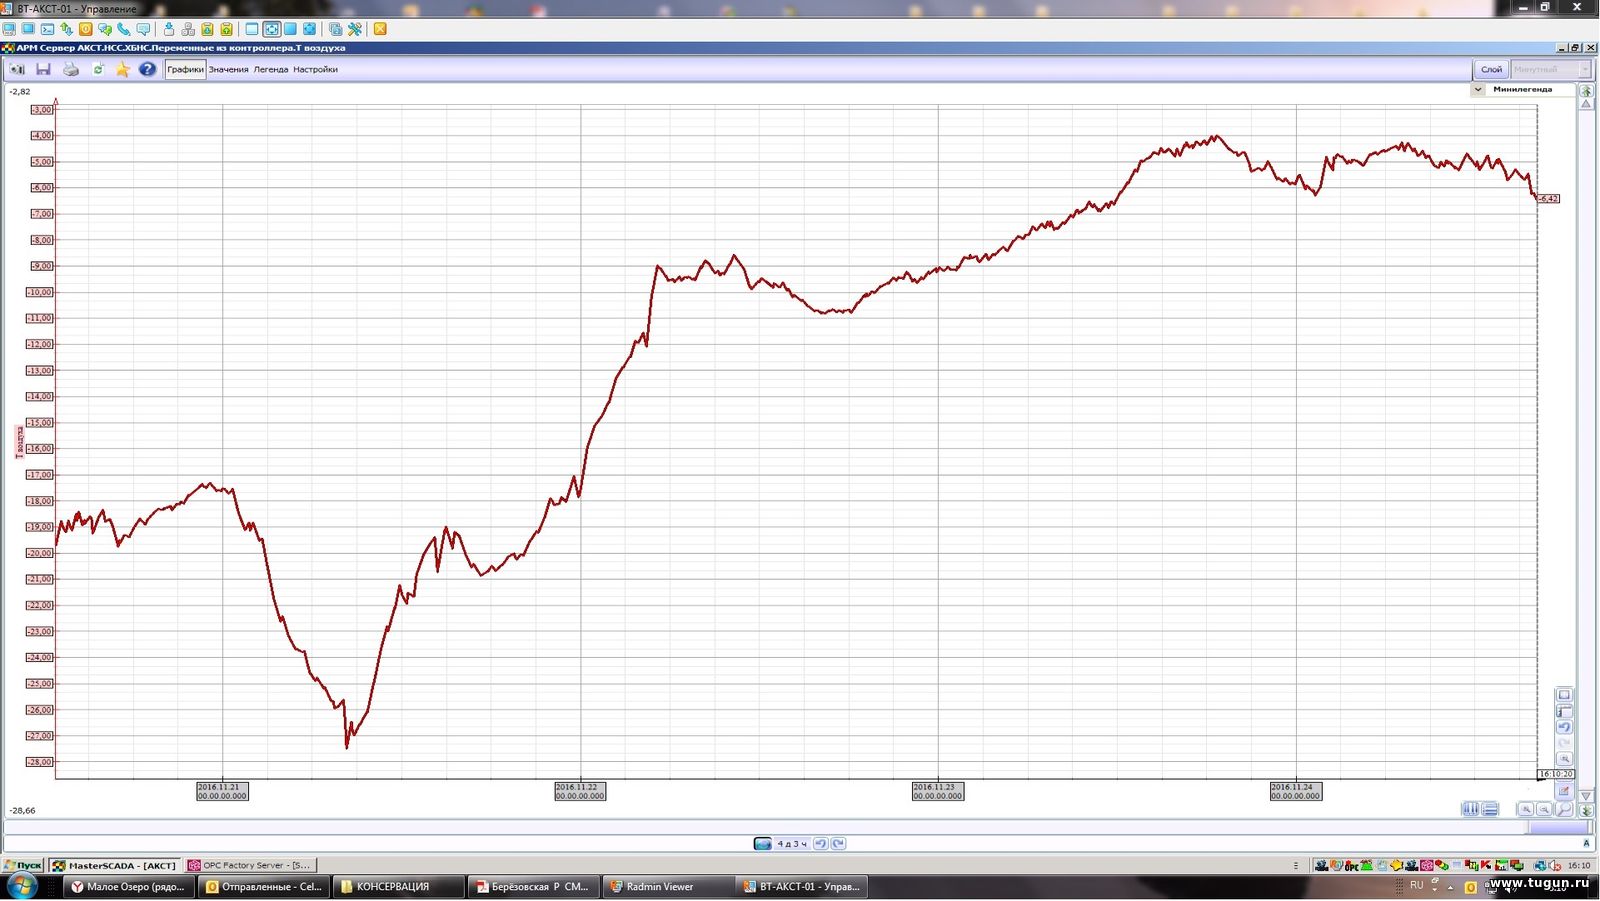Click the Radmin voice chat phone icon

(124, 29)
